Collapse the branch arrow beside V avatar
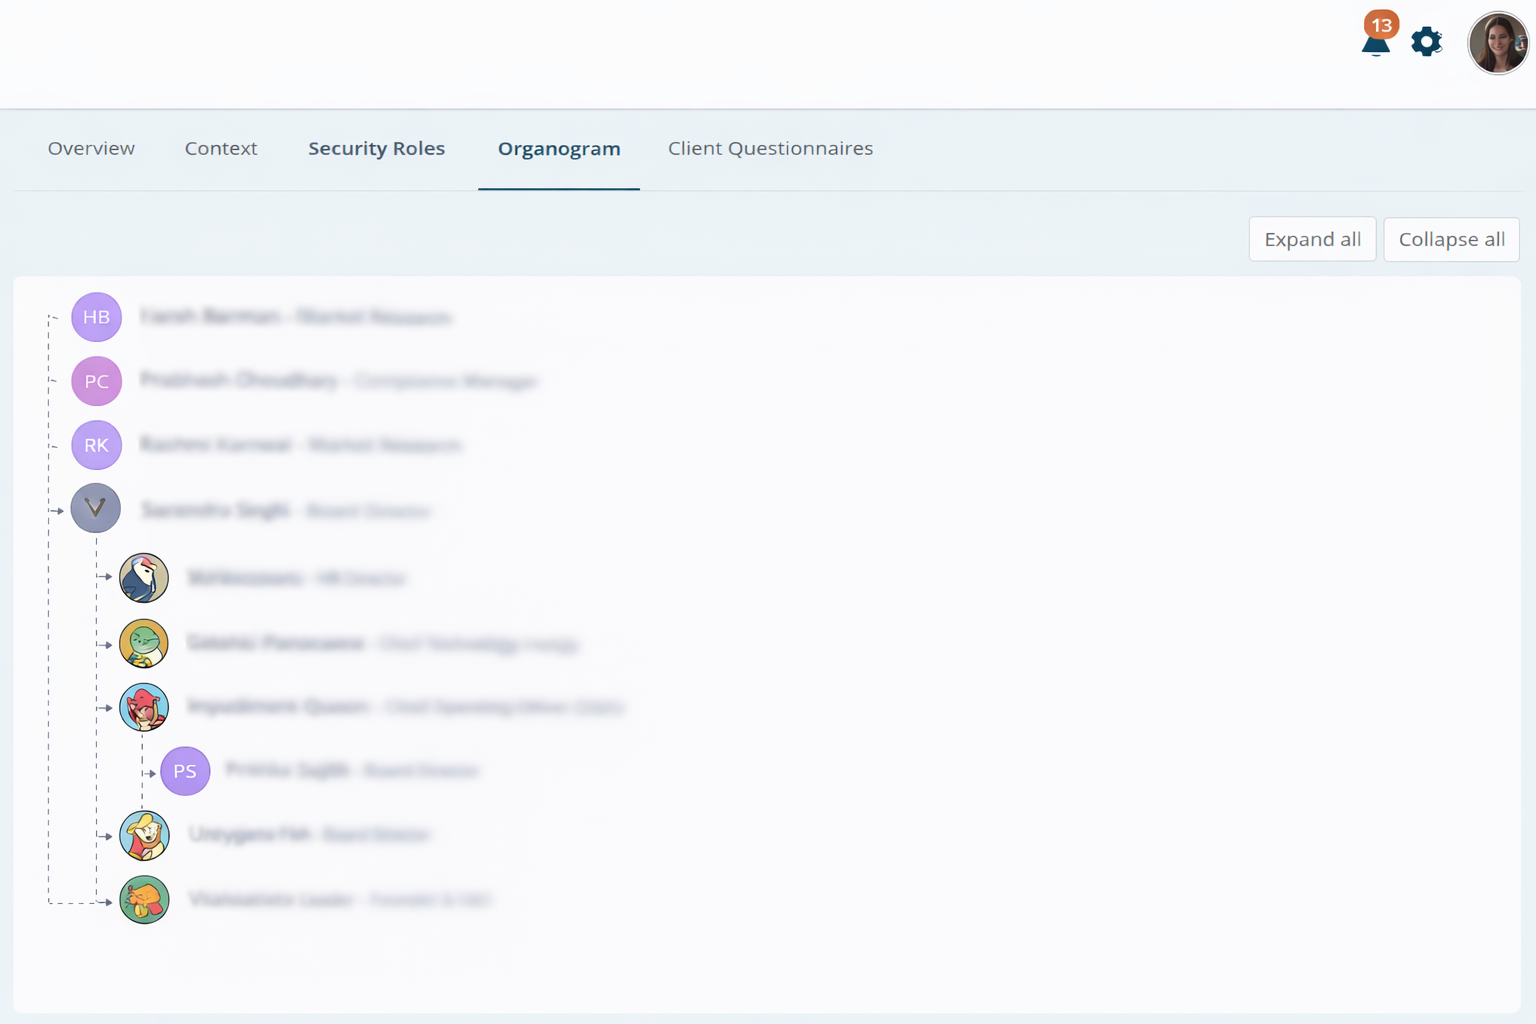 pos(57,511)
